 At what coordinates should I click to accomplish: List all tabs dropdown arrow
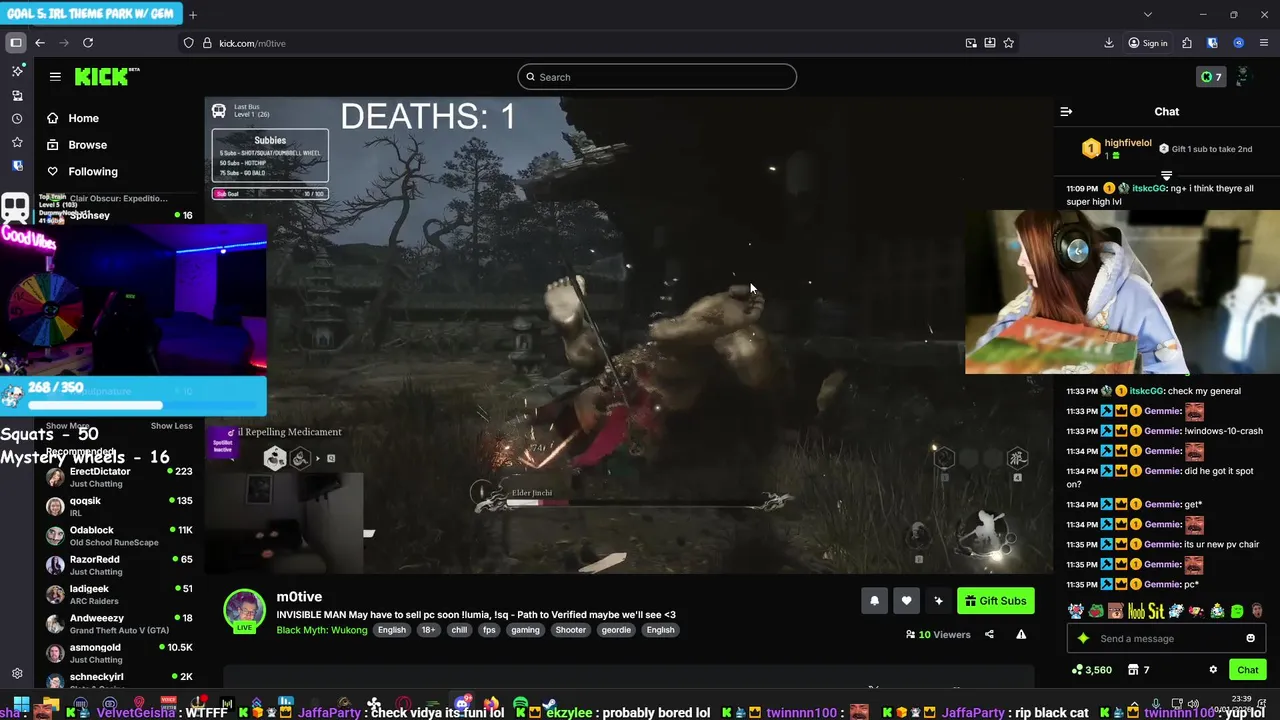[1147, 14]
